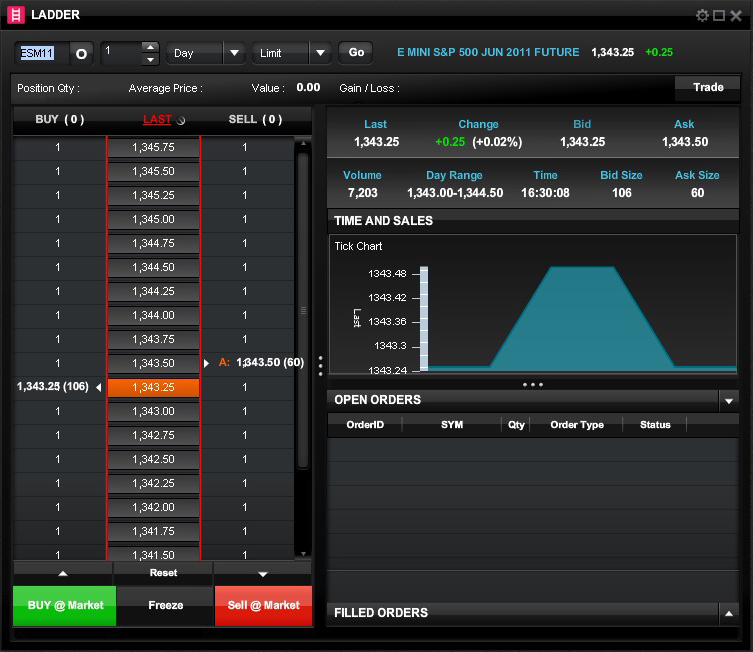Screen dimensions: 753x652
Task: Click the BUY @ Market button
Action: pyautogui.click(x=65, y=605)
